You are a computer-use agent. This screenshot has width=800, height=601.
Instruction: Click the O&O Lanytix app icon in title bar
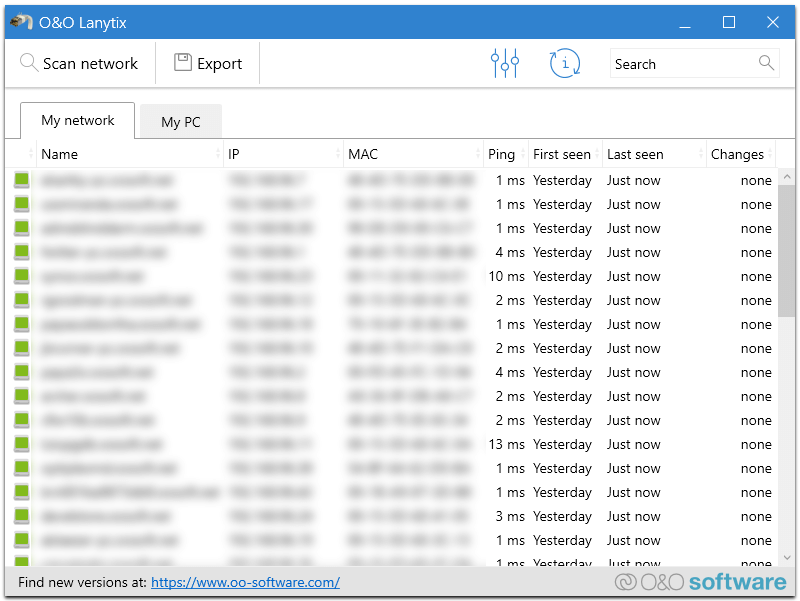[21, 22]
